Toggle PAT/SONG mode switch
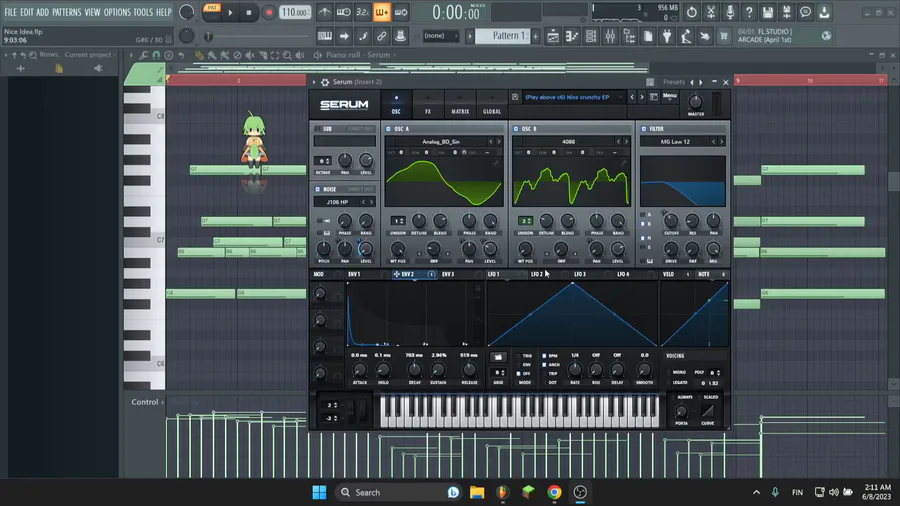 [212, 11]
